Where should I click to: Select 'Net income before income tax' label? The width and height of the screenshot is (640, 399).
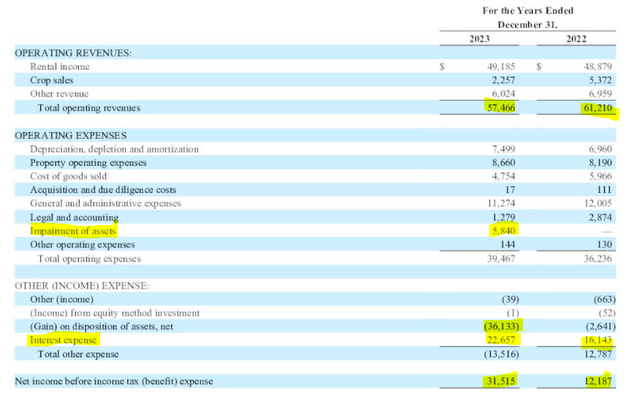click(x=114, y=381)
